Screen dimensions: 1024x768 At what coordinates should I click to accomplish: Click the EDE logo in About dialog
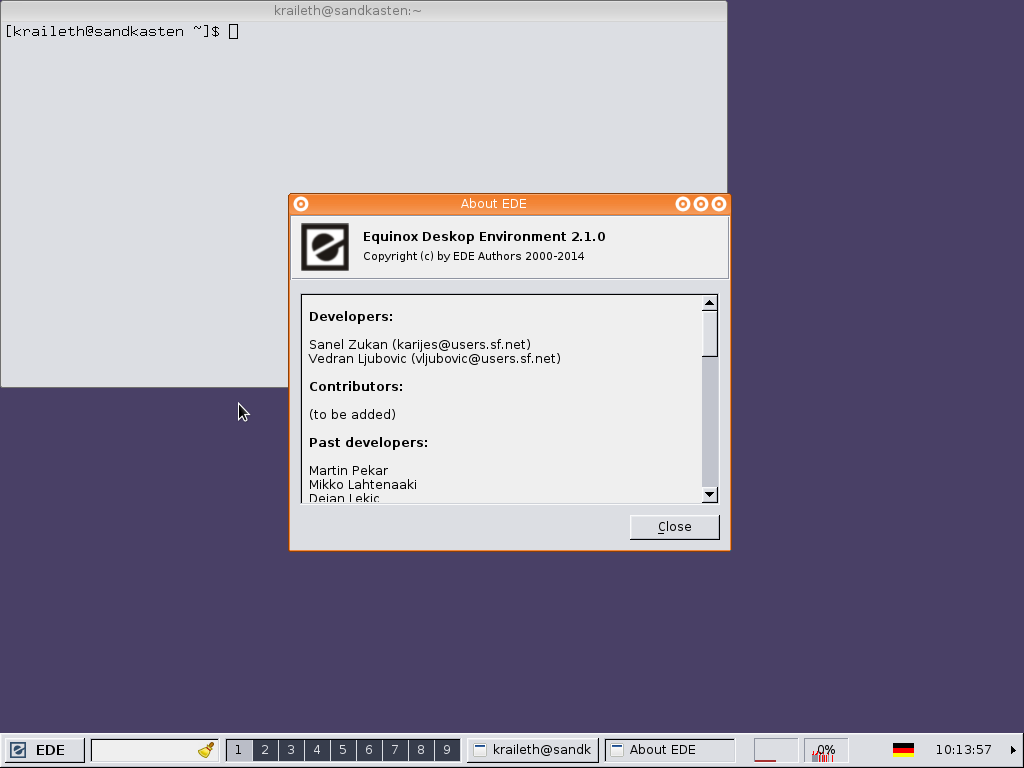(325, 247)
